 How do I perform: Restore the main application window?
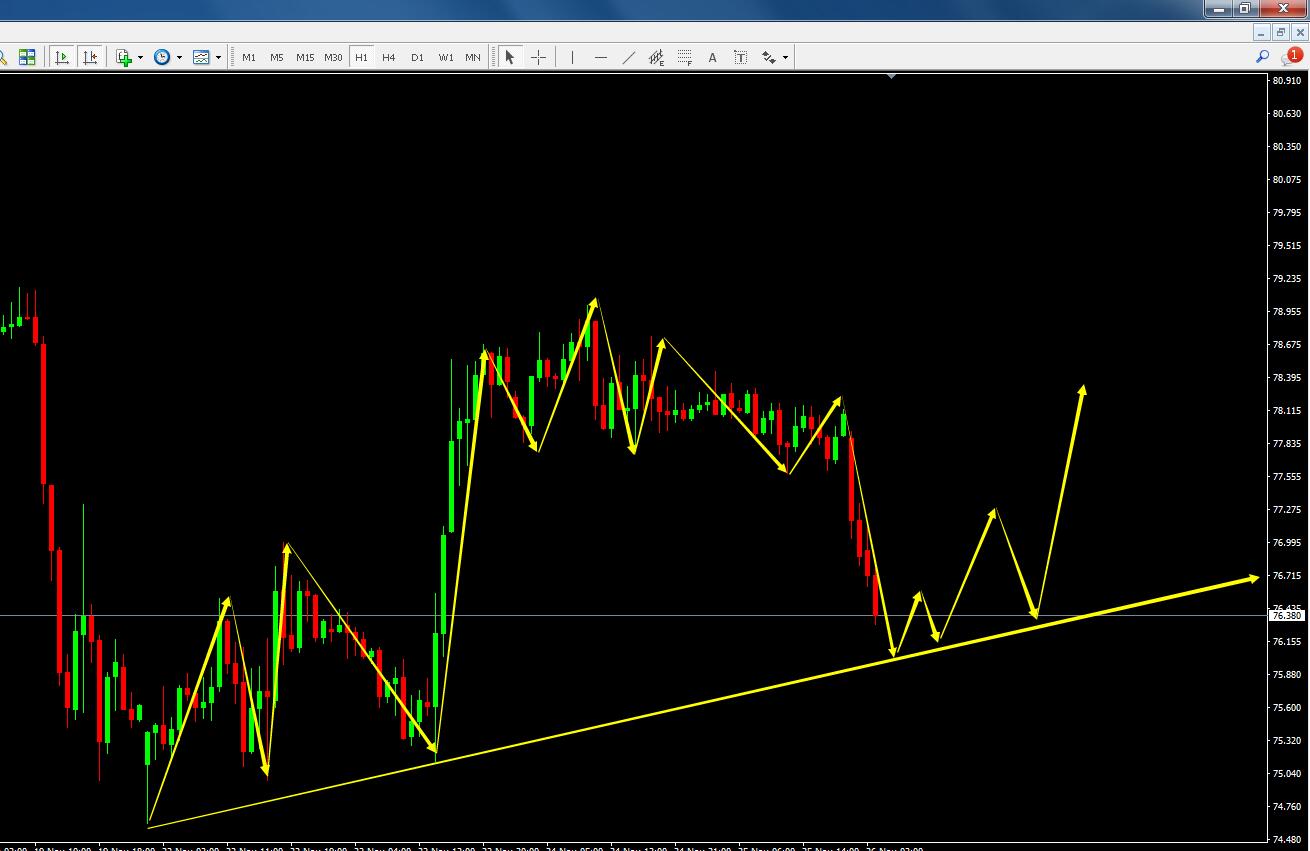[x=1245, y=9]
